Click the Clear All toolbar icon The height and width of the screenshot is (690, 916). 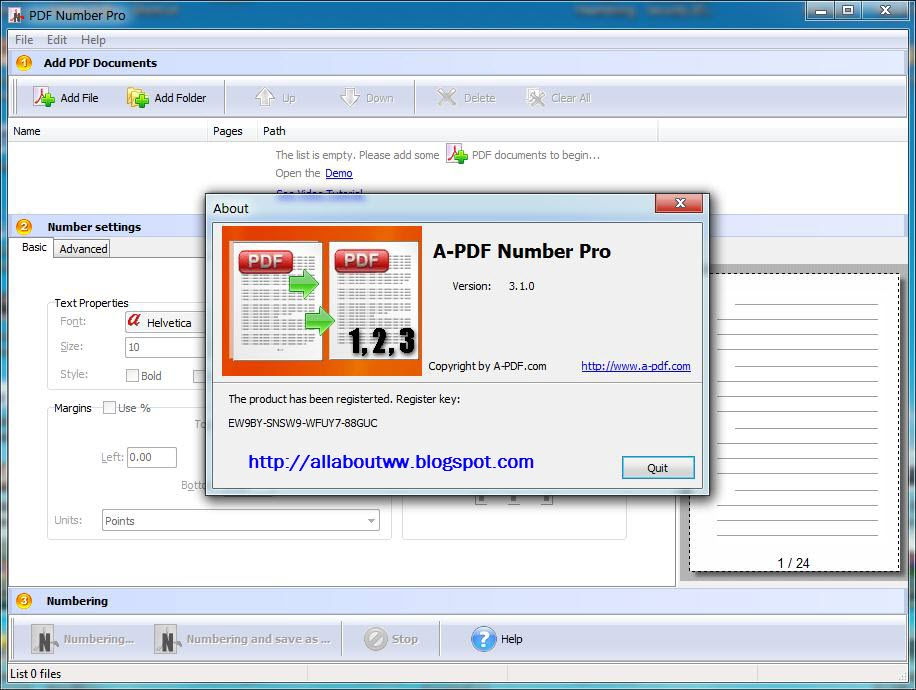tap(536, 98)
